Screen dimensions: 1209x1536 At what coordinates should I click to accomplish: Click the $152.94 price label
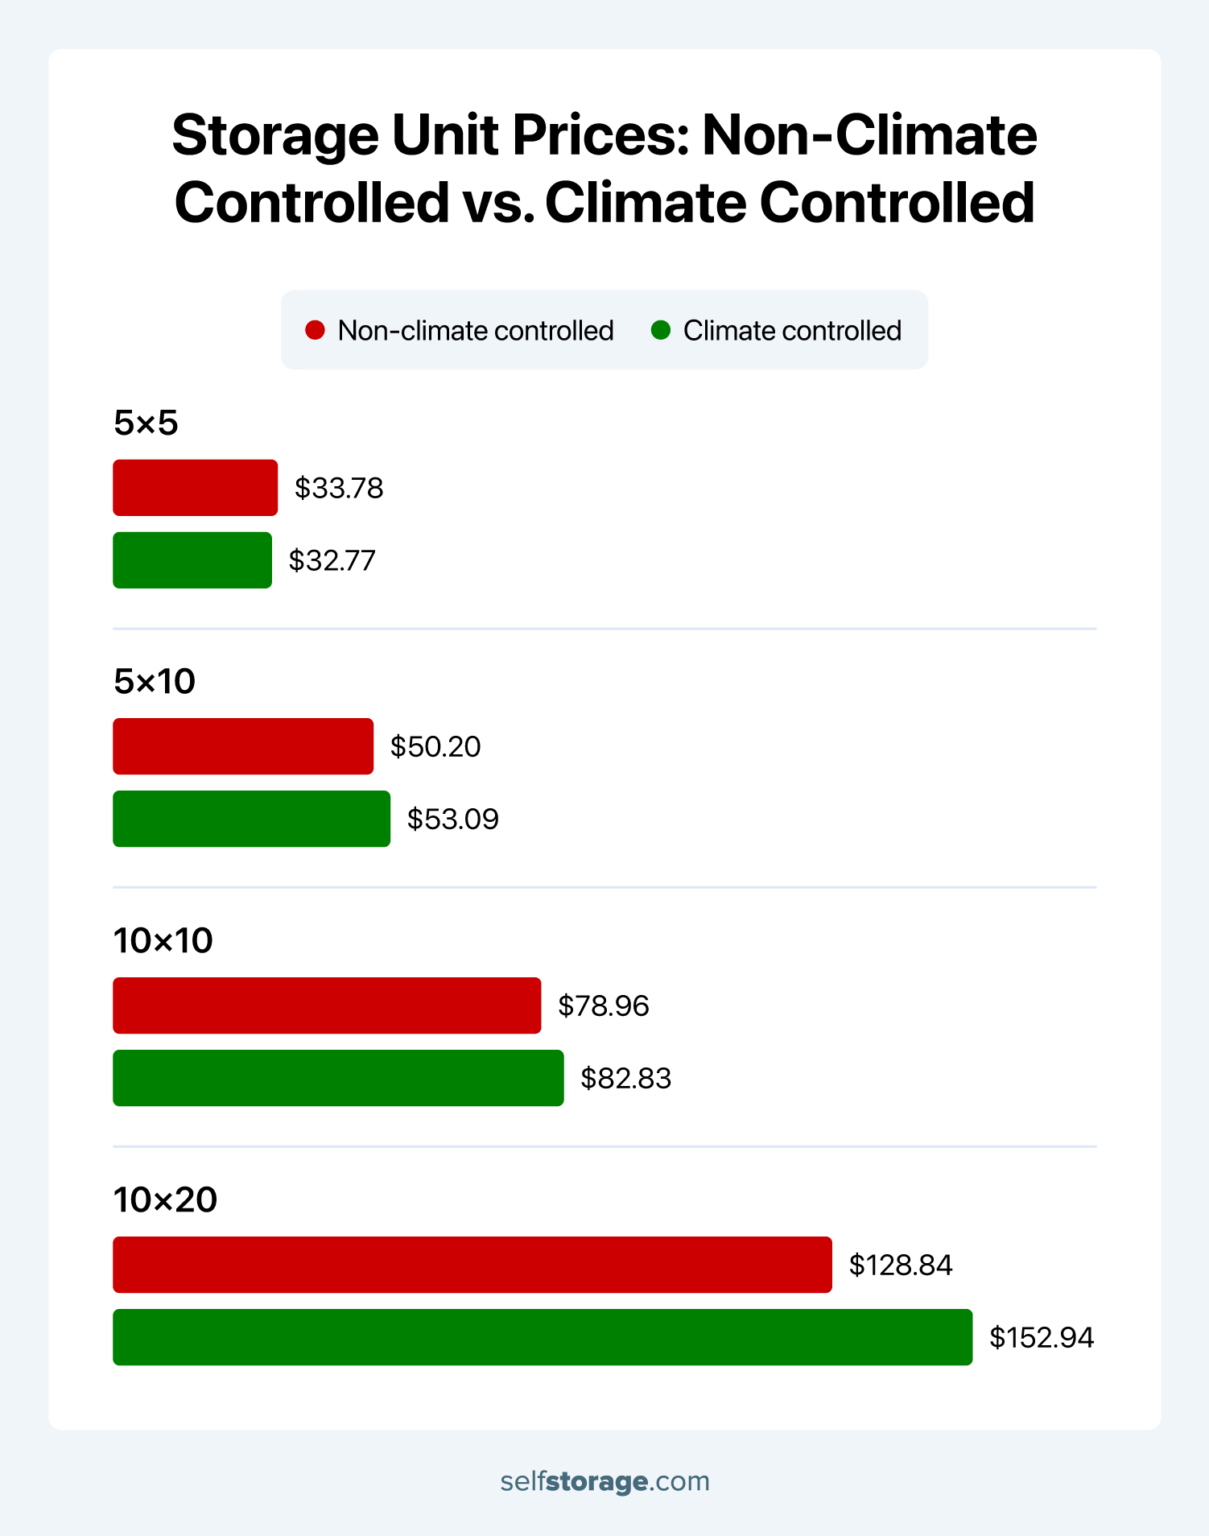tap(1041, 1338)
